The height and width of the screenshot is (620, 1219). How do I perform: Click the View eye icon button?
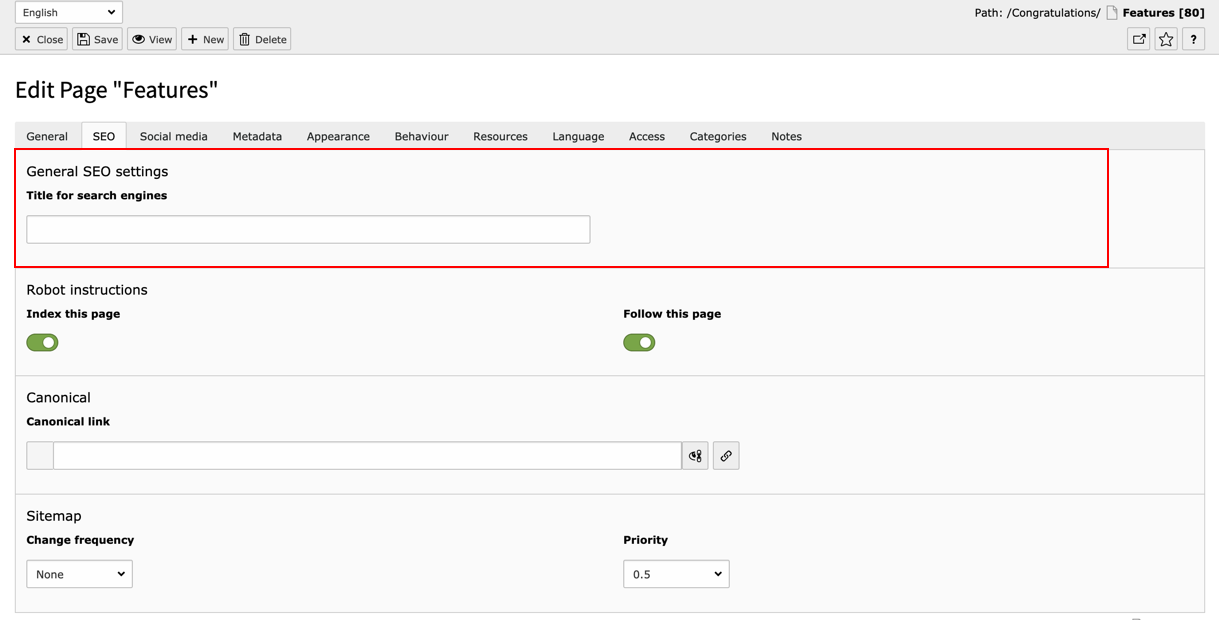(x=152, y=39)
